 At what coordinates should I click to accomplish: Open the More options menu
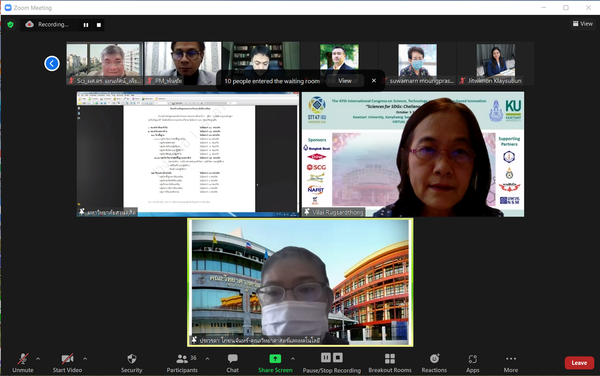click(511, 363)
